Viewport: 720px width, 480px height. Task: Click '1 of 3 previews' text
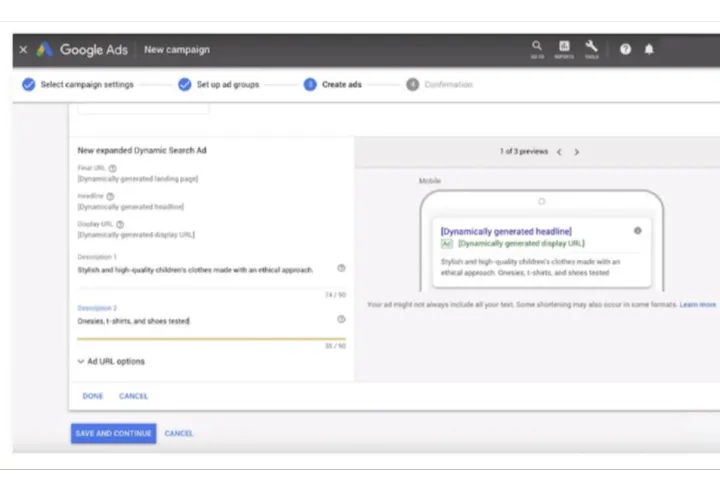pyautogui.click(x=524, y=152)
